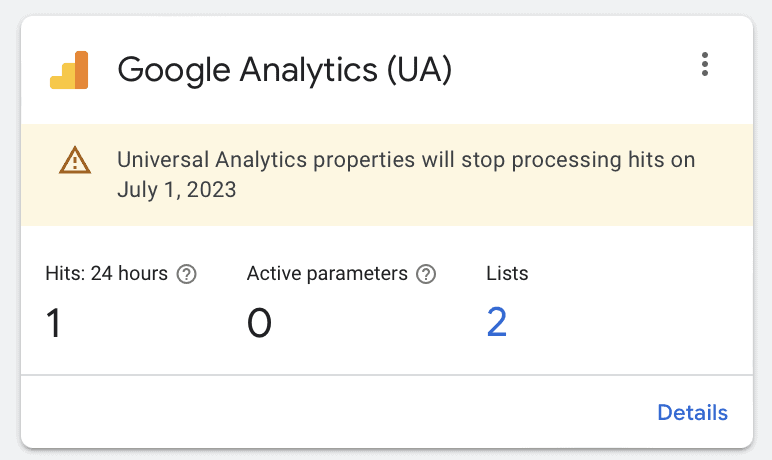Click the hits value 1

[x=53, y=323]
